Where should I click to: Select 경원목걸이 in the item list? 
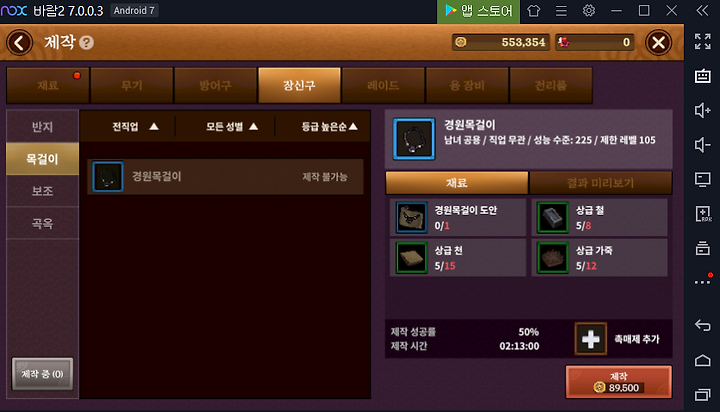tap(225, 177)
